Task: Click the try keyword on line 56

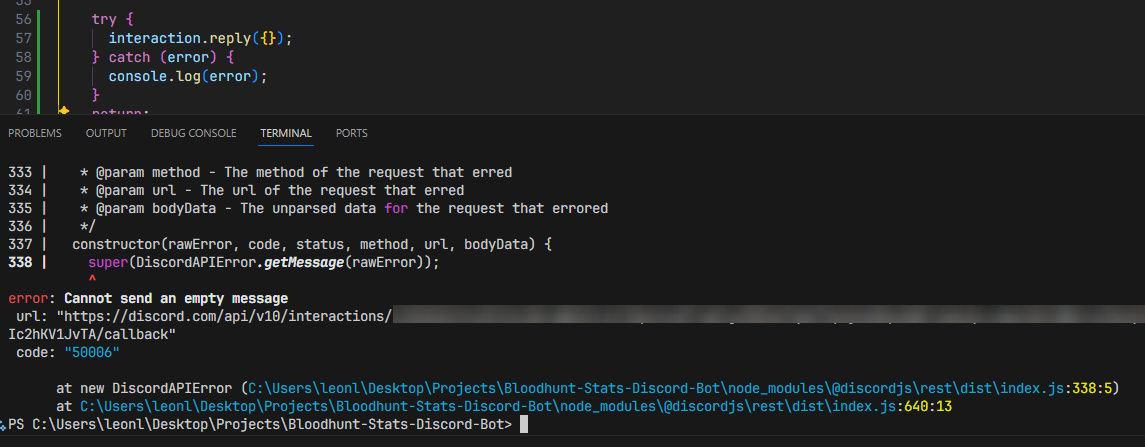Action: (104, 19)
